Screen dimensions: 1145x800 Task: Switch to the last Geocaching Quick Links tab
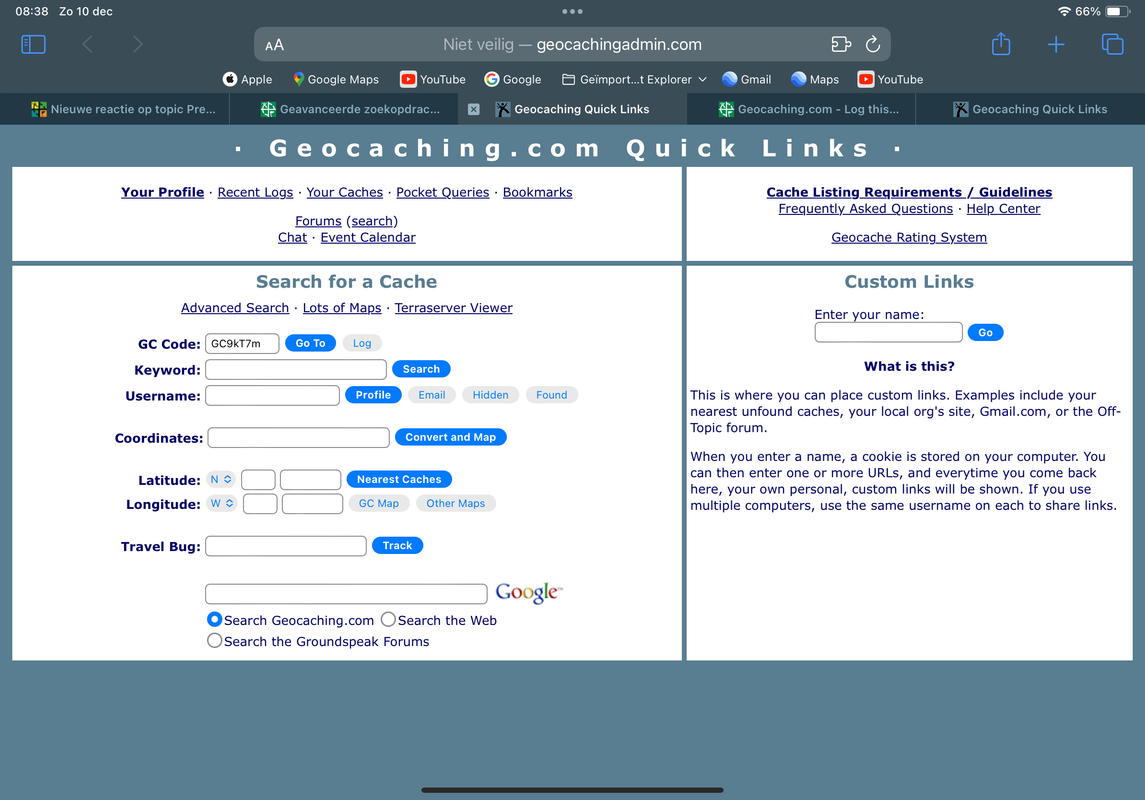[x=1030, y=109]
